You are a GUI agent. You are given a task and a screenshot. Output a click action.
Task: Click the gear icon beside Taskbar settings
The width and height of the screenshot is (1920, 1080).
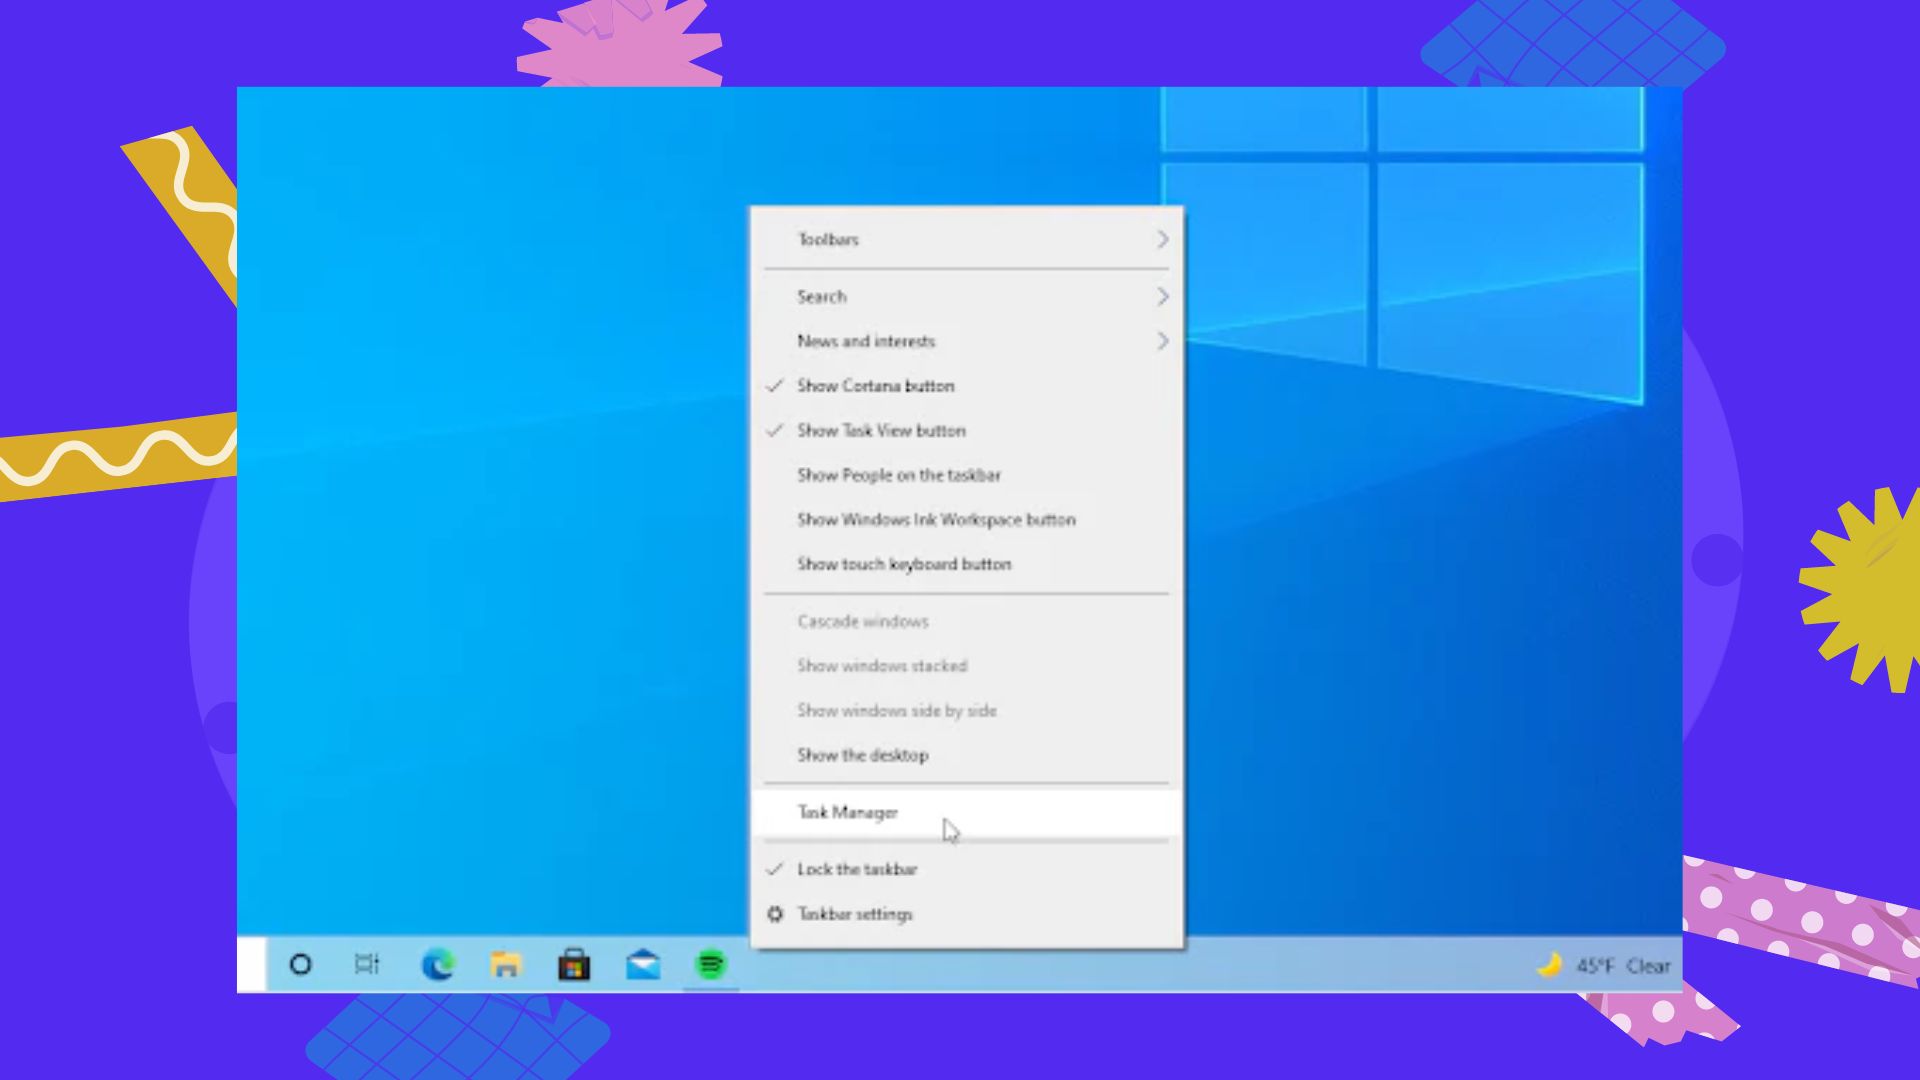coord(775,914)
